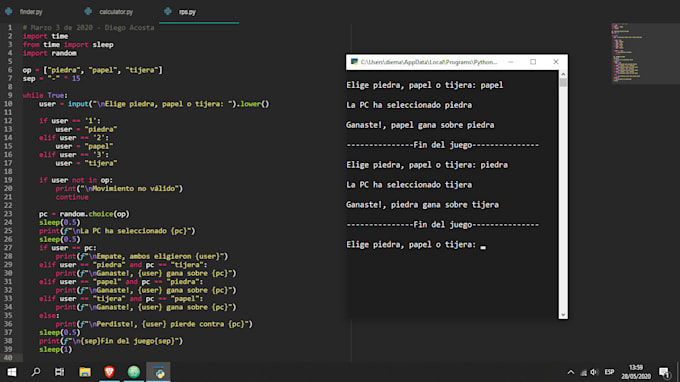The height and width of the screenshot is (382, 680).
Task: Click the 'Empate, ambos eligieron' print line
Action: pyautogui.click(x=141, y=256)
